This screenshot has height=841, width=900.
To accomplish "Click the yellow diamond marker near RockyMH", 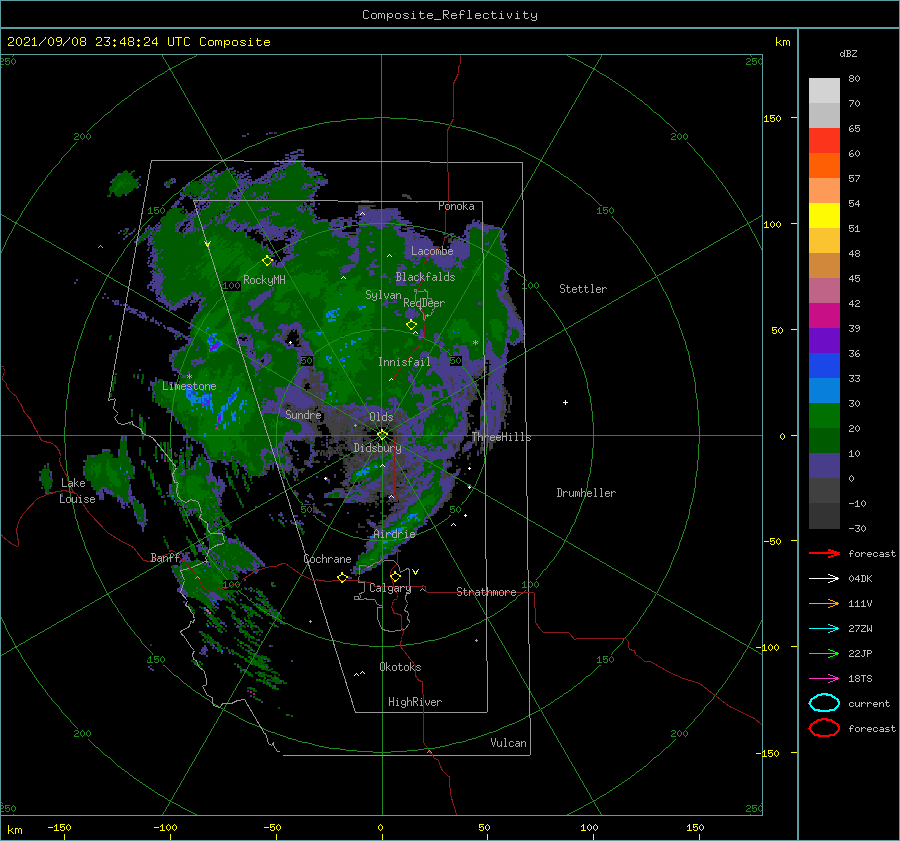I will click(x=267, y=261).
